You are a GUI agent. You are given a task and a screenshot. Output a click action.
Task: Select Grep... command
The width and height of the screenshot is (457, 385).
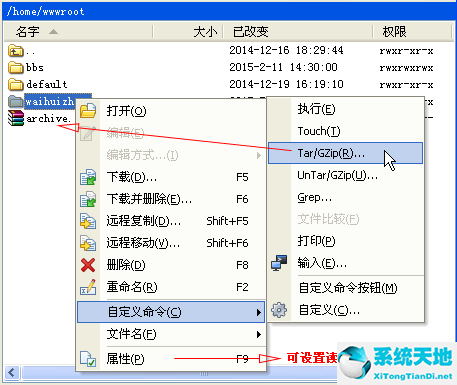[346, 197]
